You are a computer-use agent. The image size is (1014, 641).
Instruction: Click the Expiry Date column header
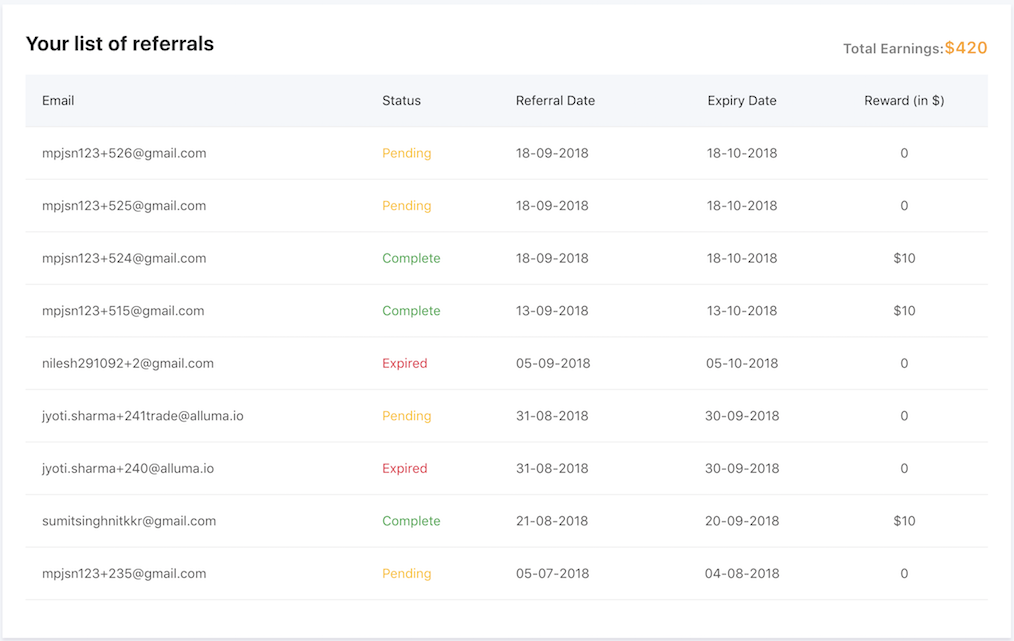click(x=741, y=101)
